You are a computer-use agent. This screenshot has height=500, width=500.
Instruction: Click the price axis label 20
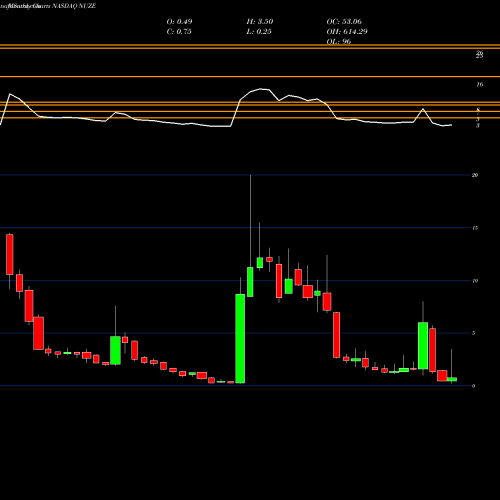(x=475, y=175)
